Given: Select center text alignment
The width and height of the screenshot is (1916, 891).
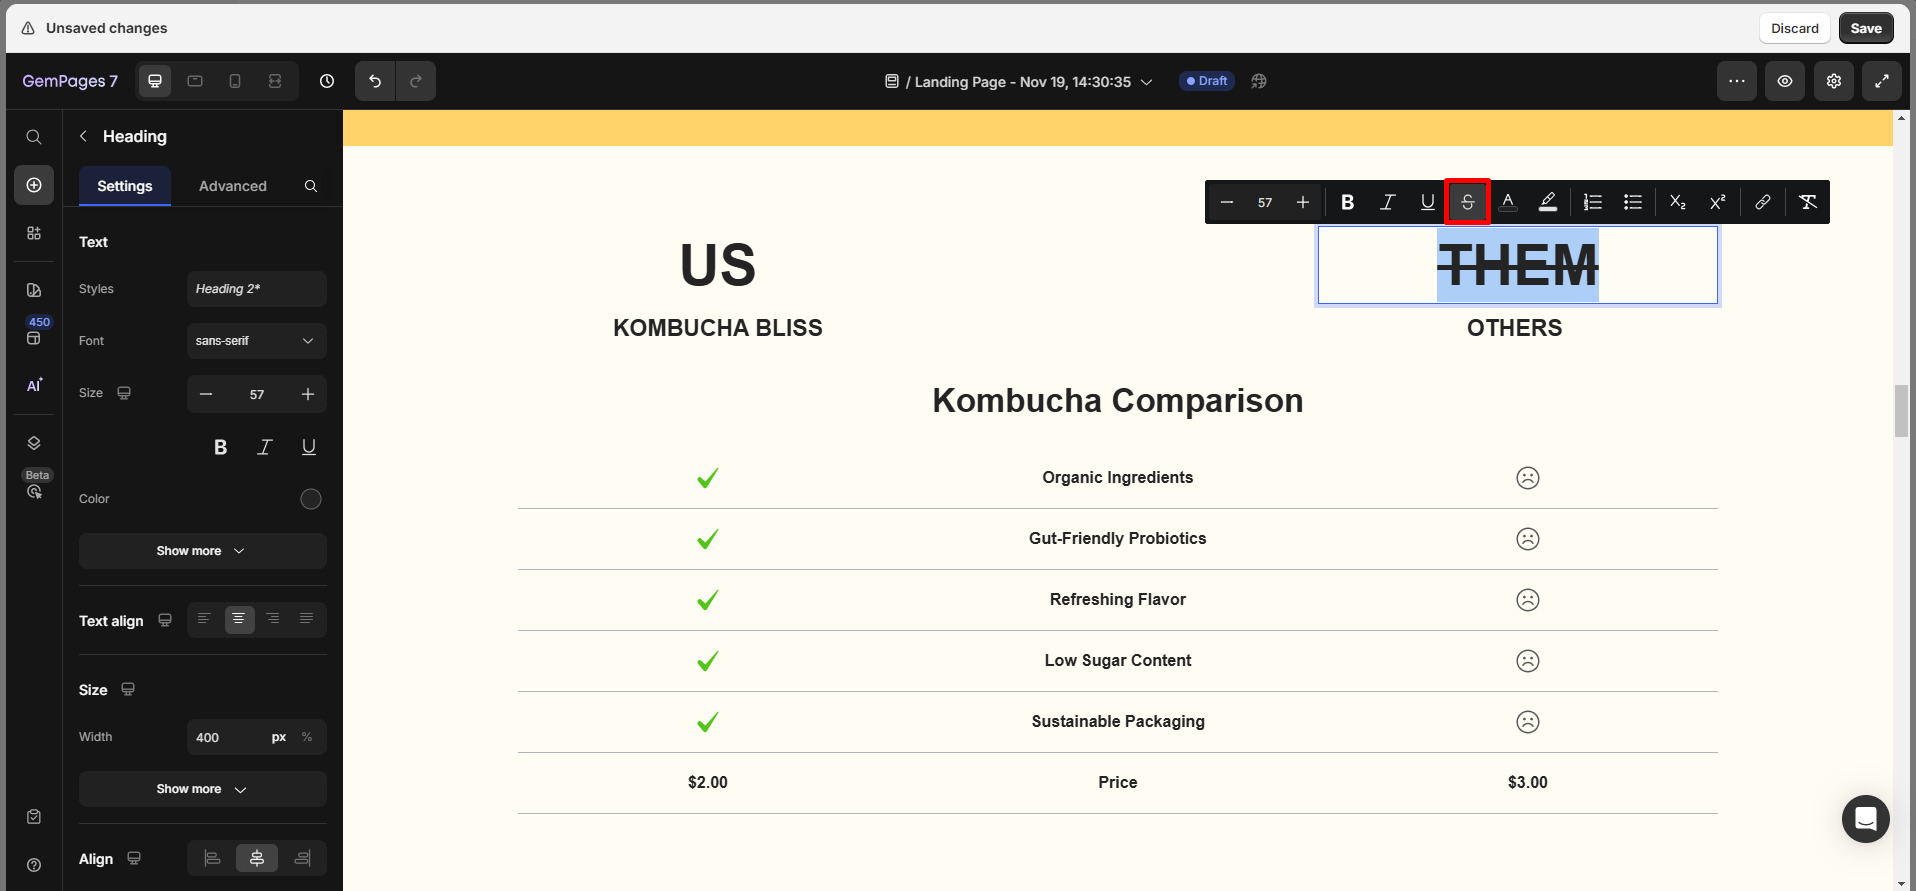Looking at the screenshot, I should 239,620.
